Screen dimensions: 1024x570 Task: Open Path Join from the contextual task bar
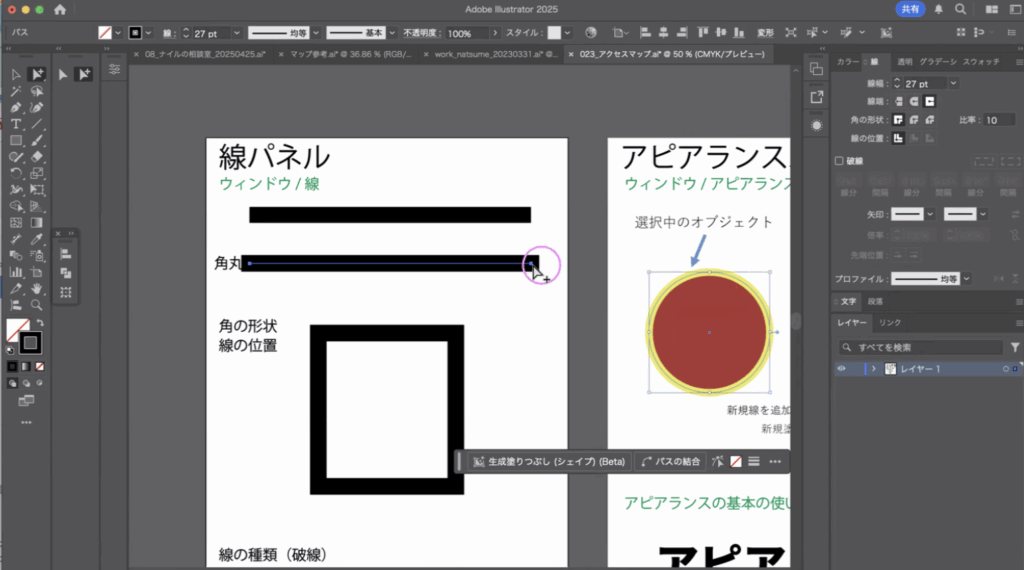point(673,462)
